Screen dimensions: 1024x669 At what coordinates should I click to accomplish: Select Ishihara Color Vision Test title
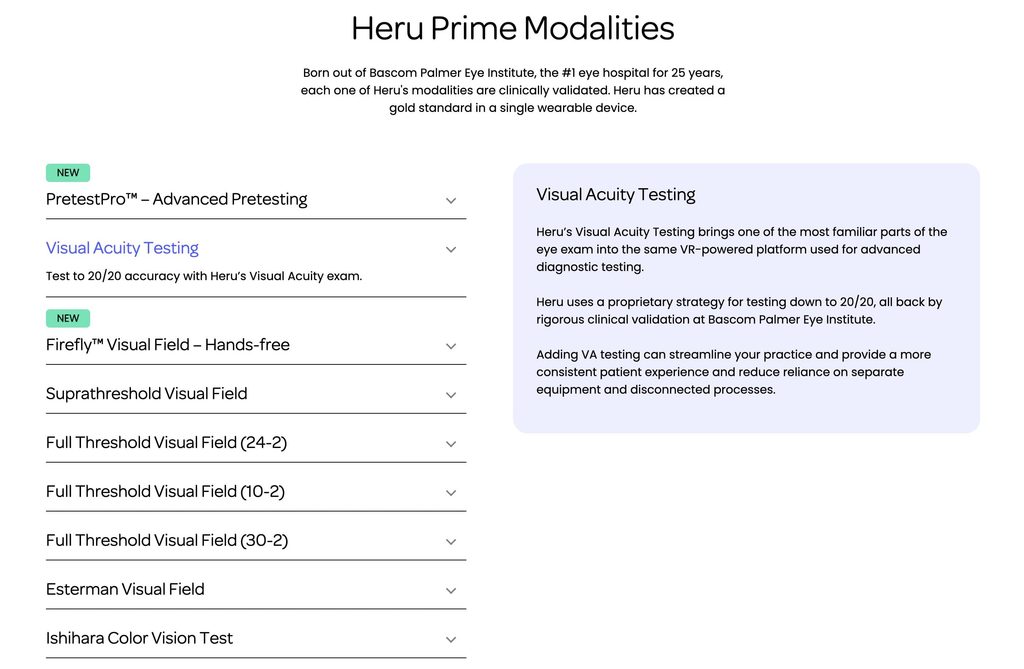pyautogui.click(x=139, y=638)
